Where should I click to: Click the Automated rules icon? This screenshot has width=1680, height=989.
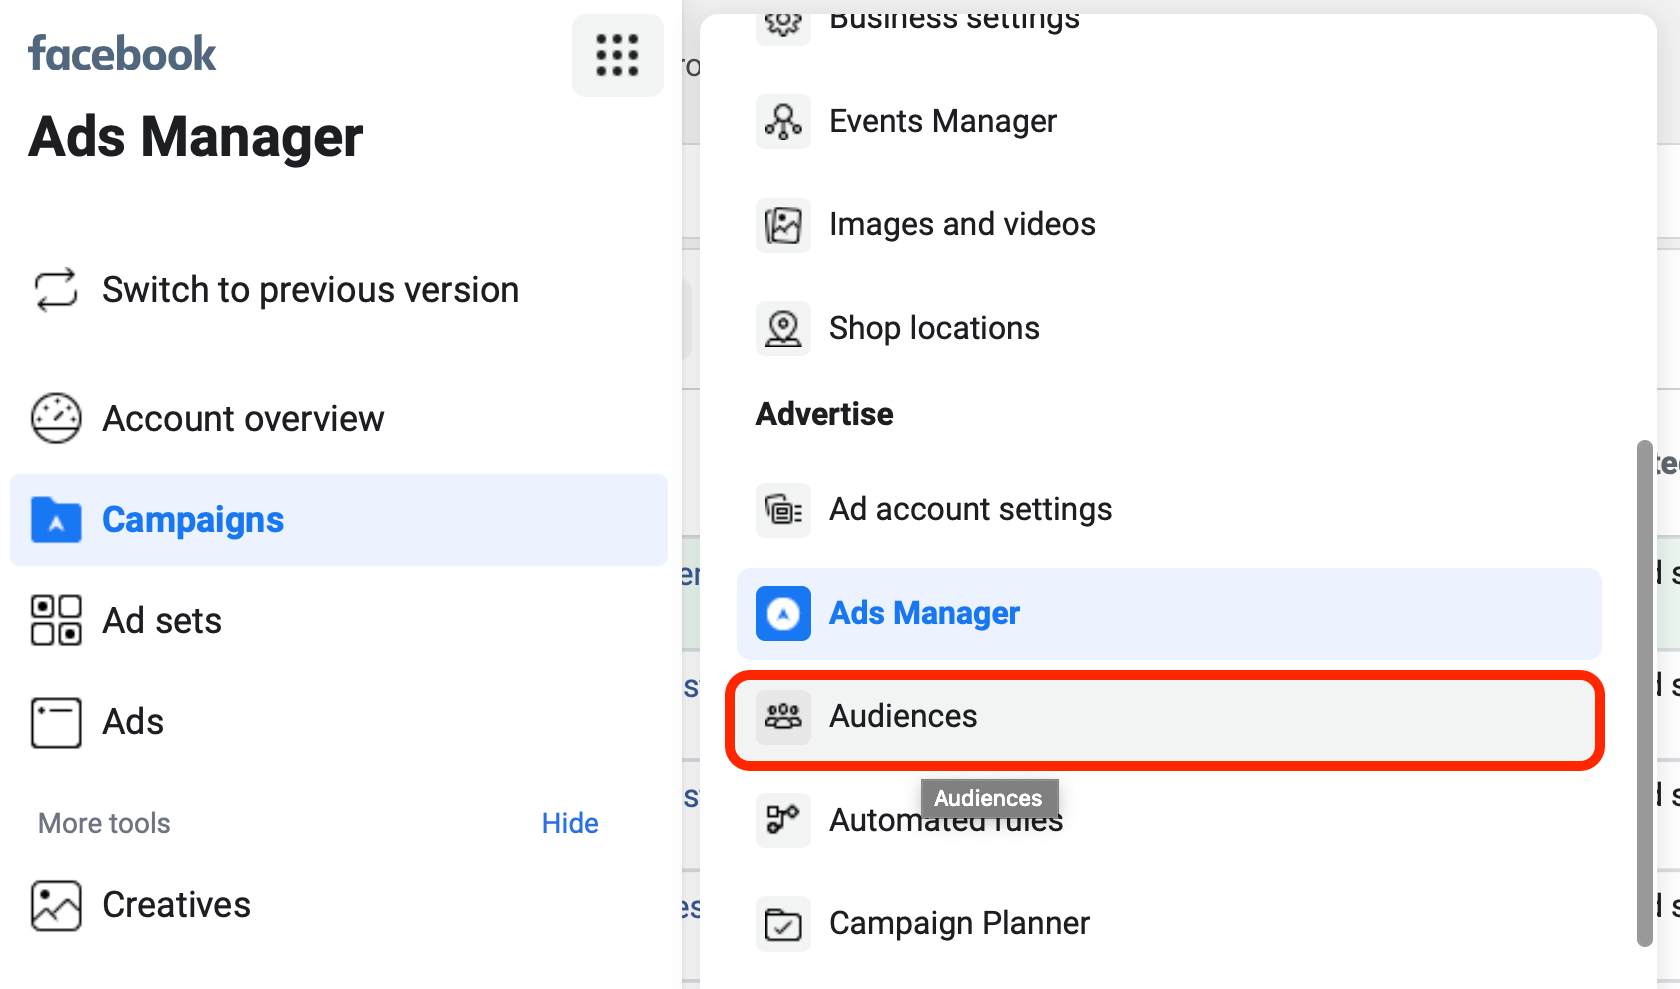click(x=783, y=820)
